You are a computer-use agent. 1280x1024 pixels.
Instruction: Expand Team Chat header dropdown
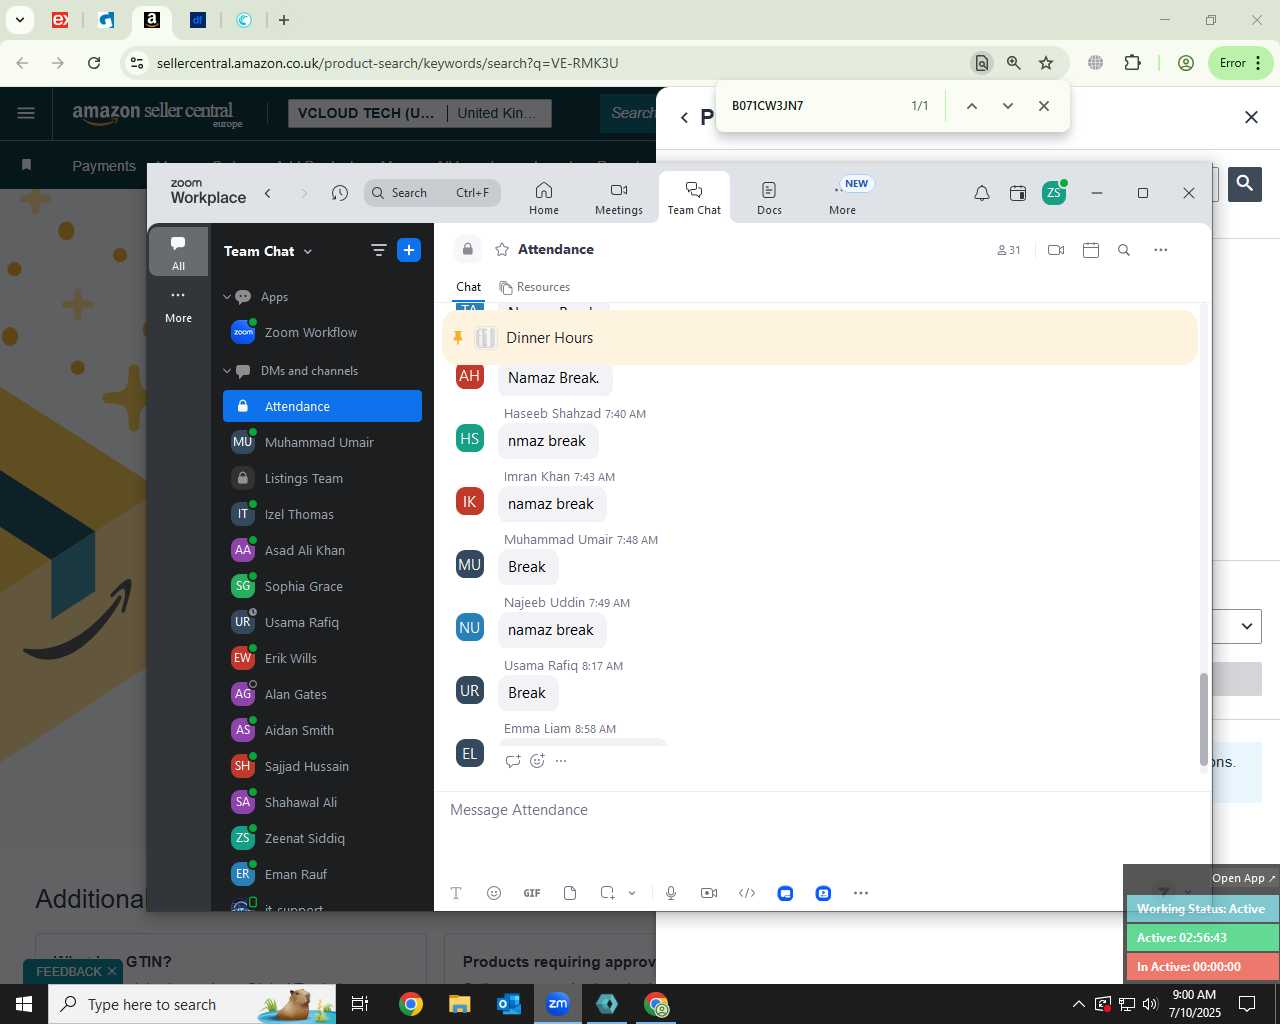(308, 251)
